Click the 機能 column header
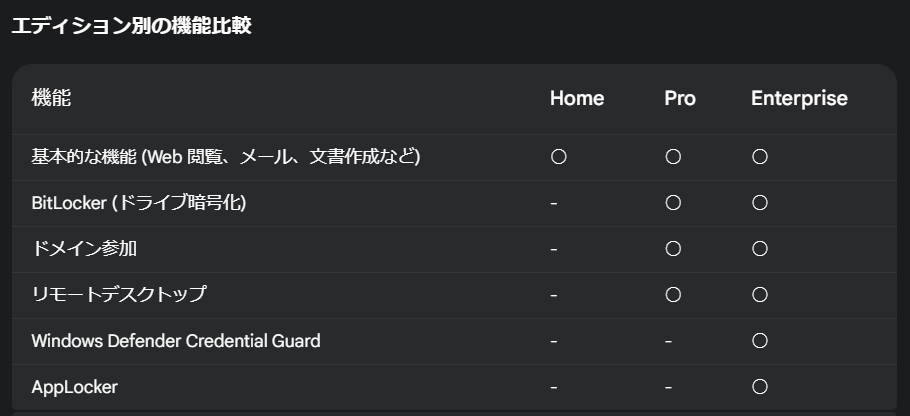This screenshot has height=416, width=910. coord(51,98)
